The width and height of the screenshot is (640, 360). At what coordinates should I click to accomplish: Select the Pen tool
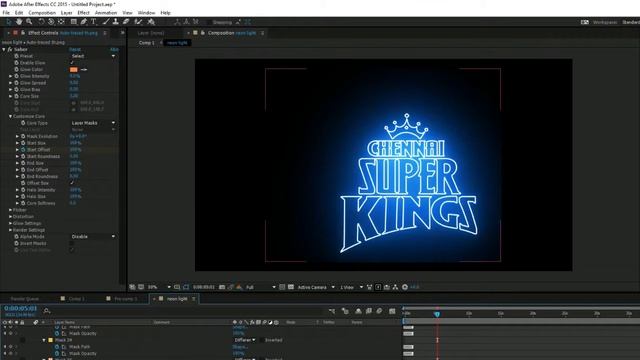(84, 22)
